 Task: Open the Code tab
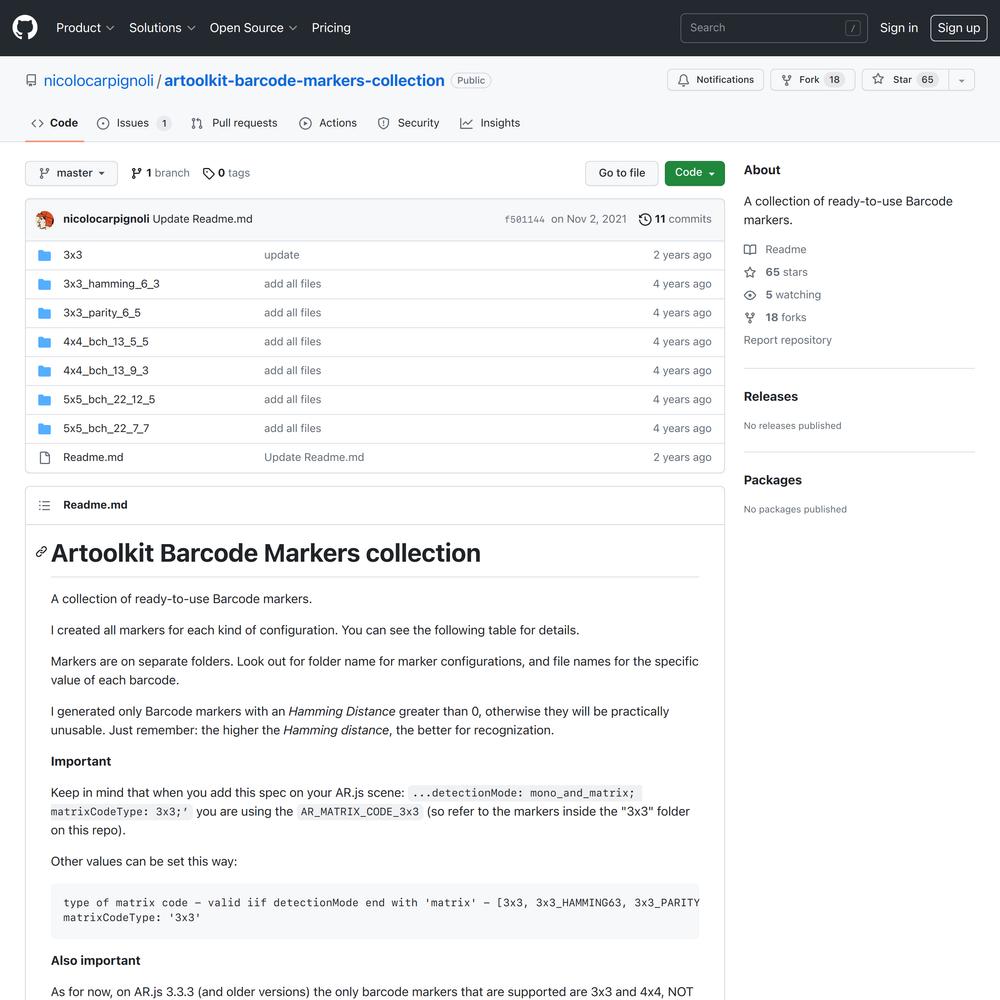[55, 123]
